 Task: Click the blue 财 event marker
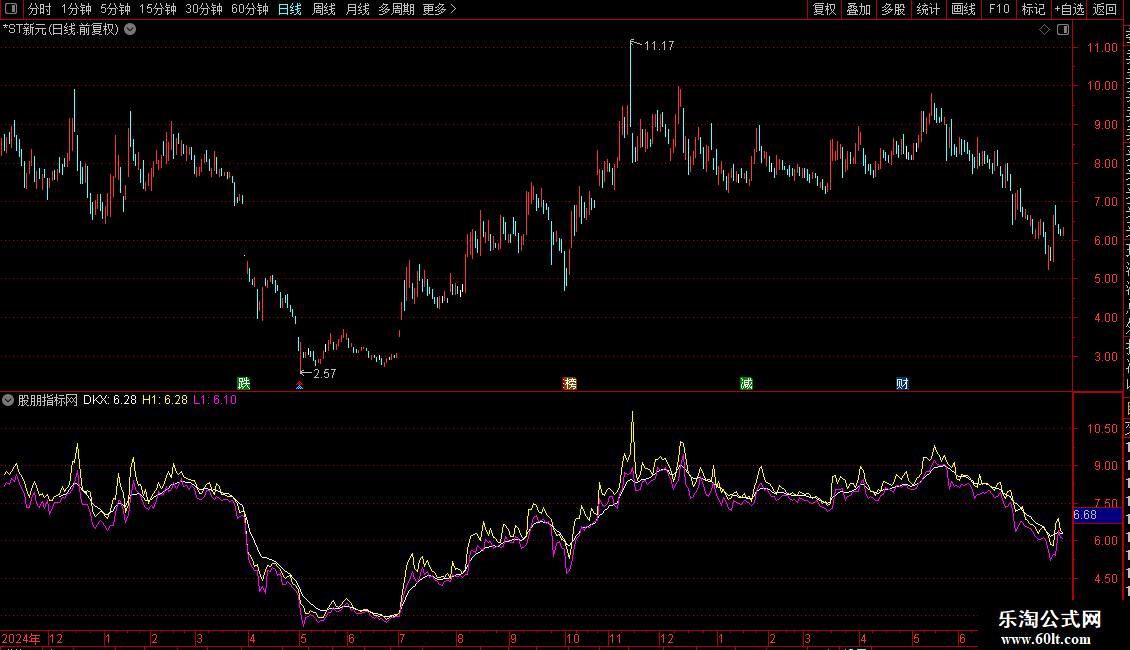pyautogui.click(x=902, y=383)
